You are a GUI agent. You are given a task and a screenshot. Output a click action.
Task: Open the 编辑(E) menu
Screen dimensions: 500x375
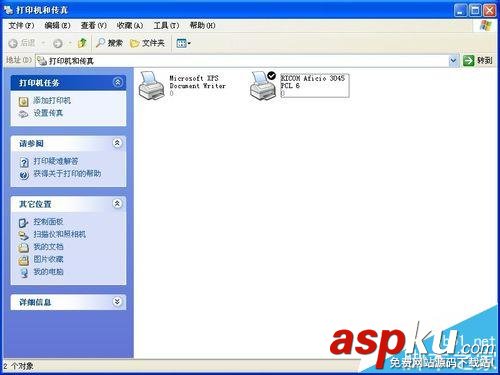click(x=57, y=25)
